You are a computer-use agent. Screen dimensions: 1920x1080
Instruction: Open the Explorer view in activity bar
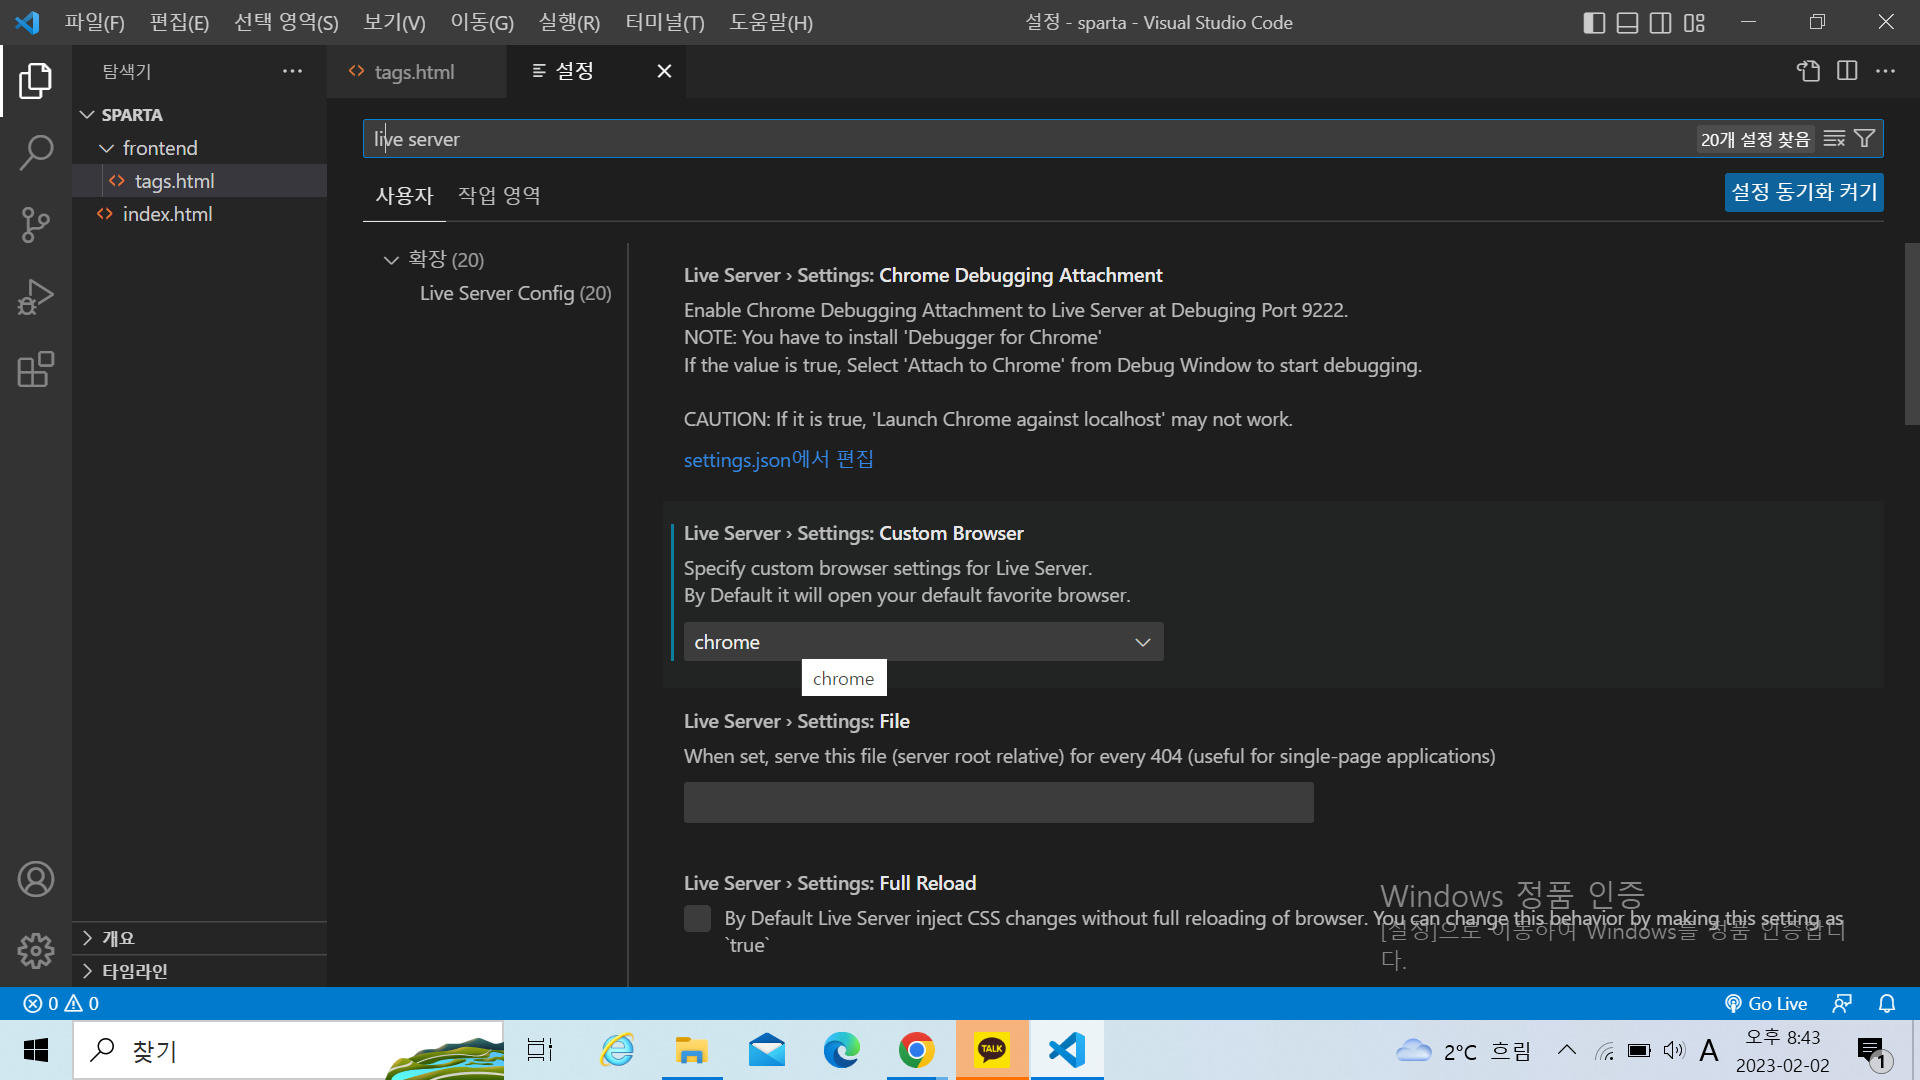(x=36, y=81)
